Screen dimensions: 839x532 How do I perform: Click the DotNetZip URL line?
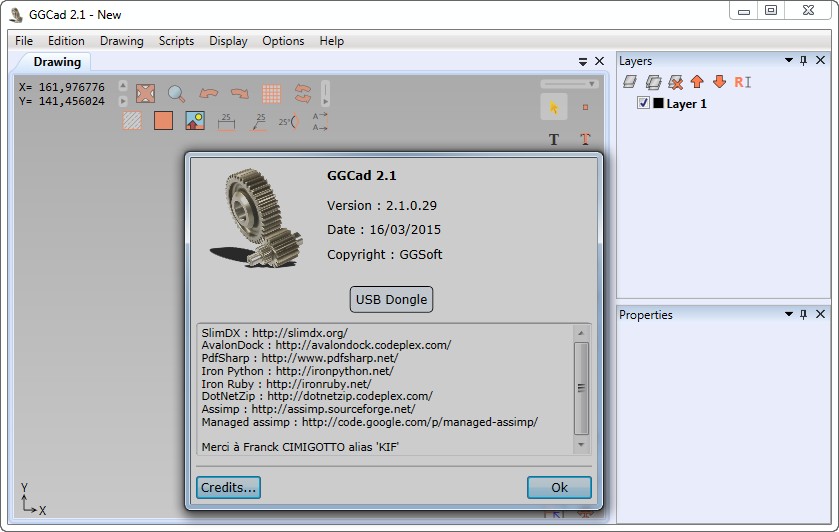pyautogui.click(x=317, y=396)
